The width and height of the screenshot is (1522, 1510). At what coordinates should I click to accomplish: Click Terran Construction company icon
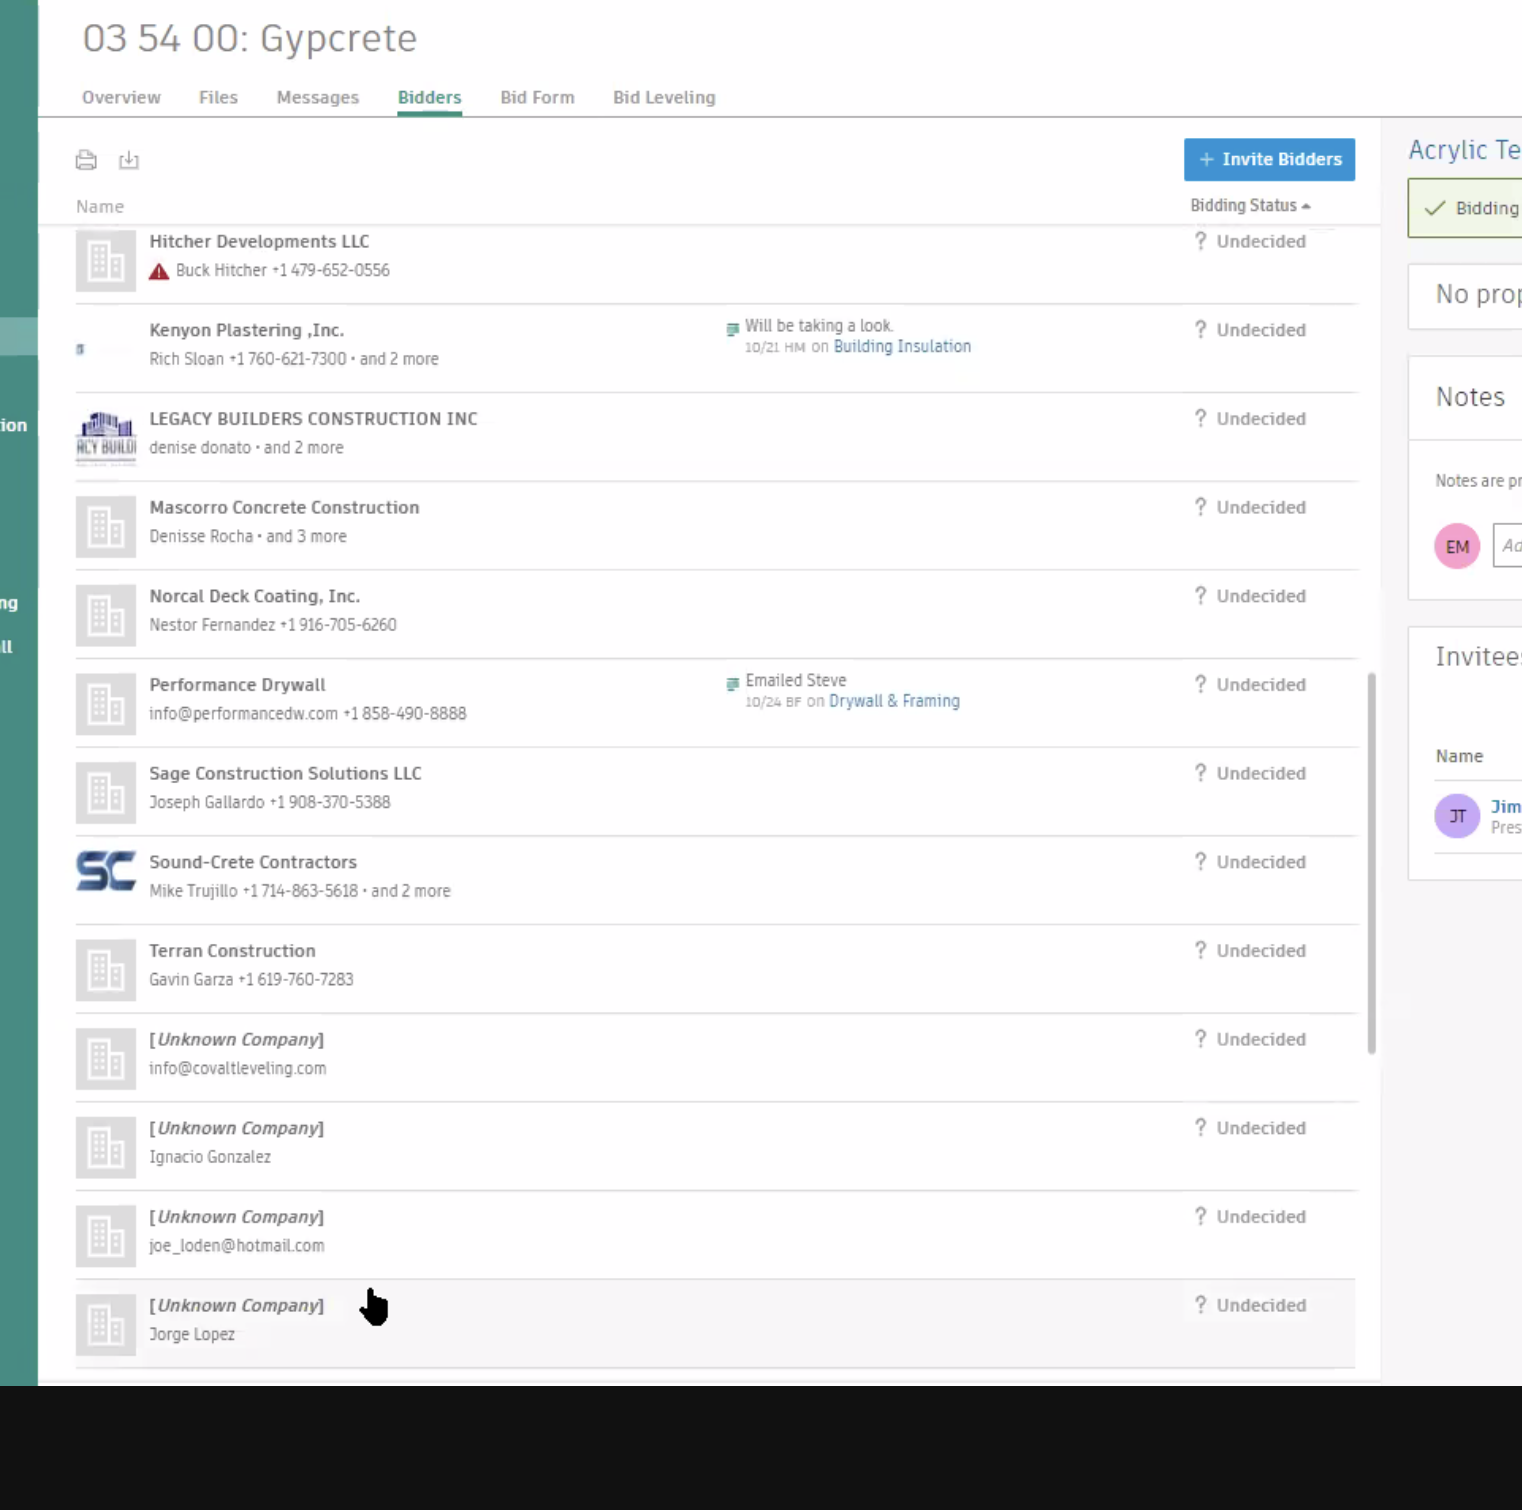106,970
